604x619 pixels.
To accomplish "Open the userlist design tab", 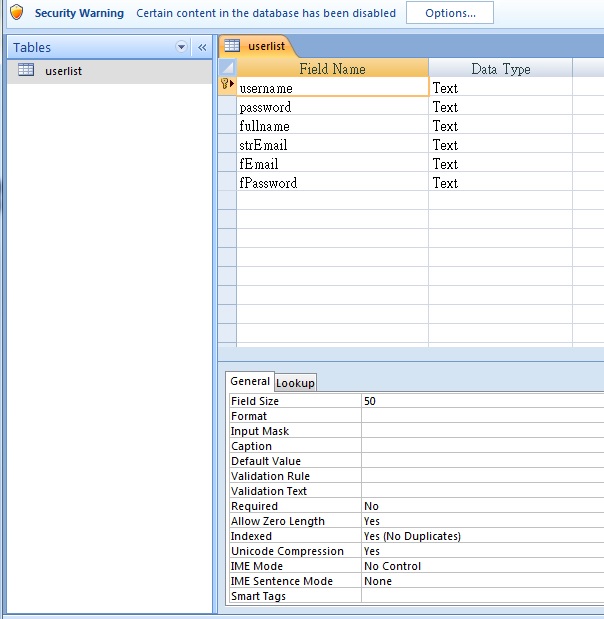I will pyautogui.click(x=268, y=46).
